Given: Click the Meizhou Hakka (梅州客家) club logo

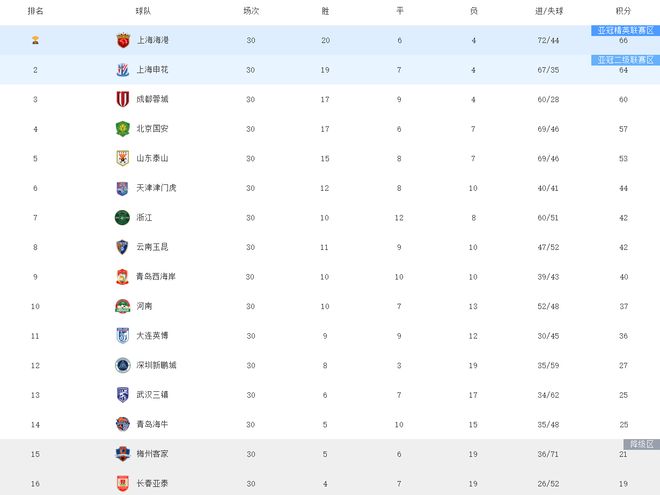Looking at the screenshot, I should click(x=122, y=454).
